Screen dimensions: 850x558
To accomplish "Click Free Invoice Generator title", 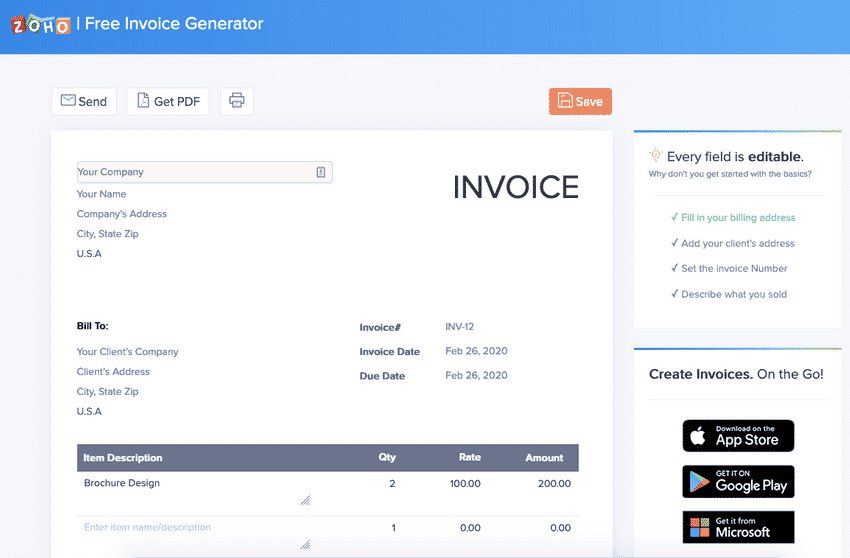I will (x=174, y=23).
